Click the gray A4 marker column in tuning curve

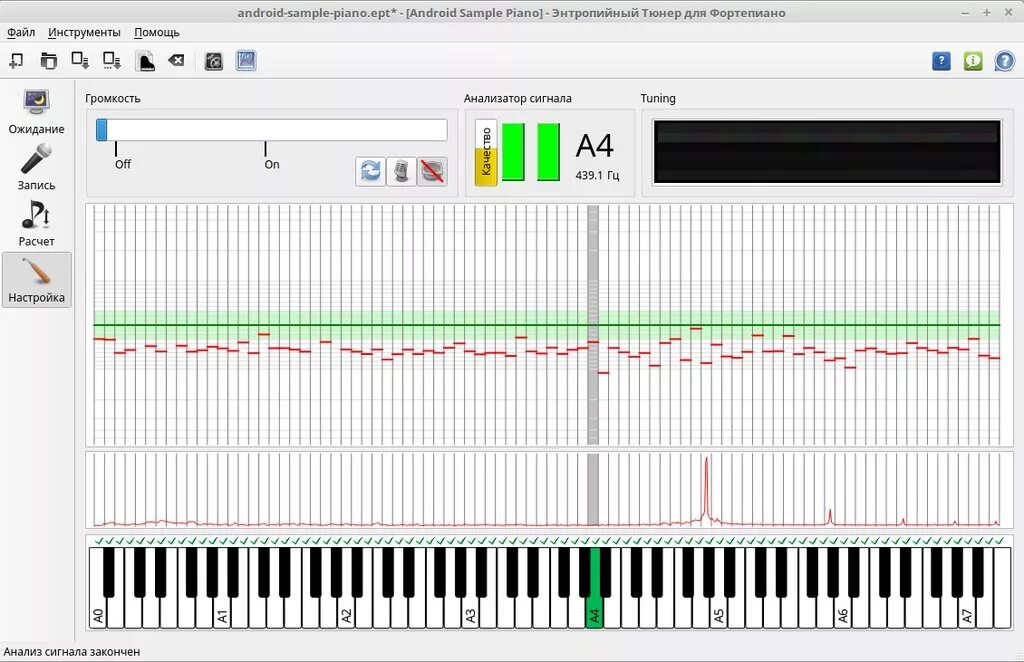[593, 325]
